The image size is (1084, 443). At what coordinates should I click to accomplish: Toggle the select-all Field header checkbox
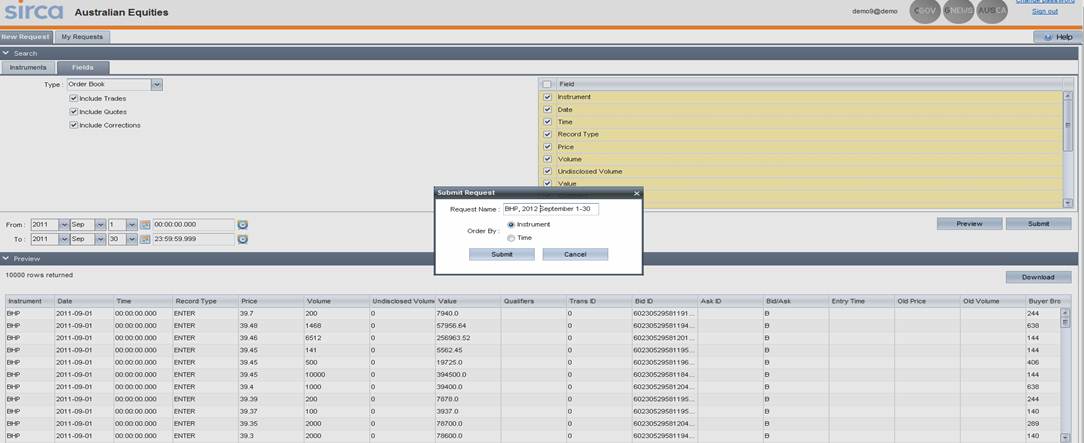click(x=547, y=84)
